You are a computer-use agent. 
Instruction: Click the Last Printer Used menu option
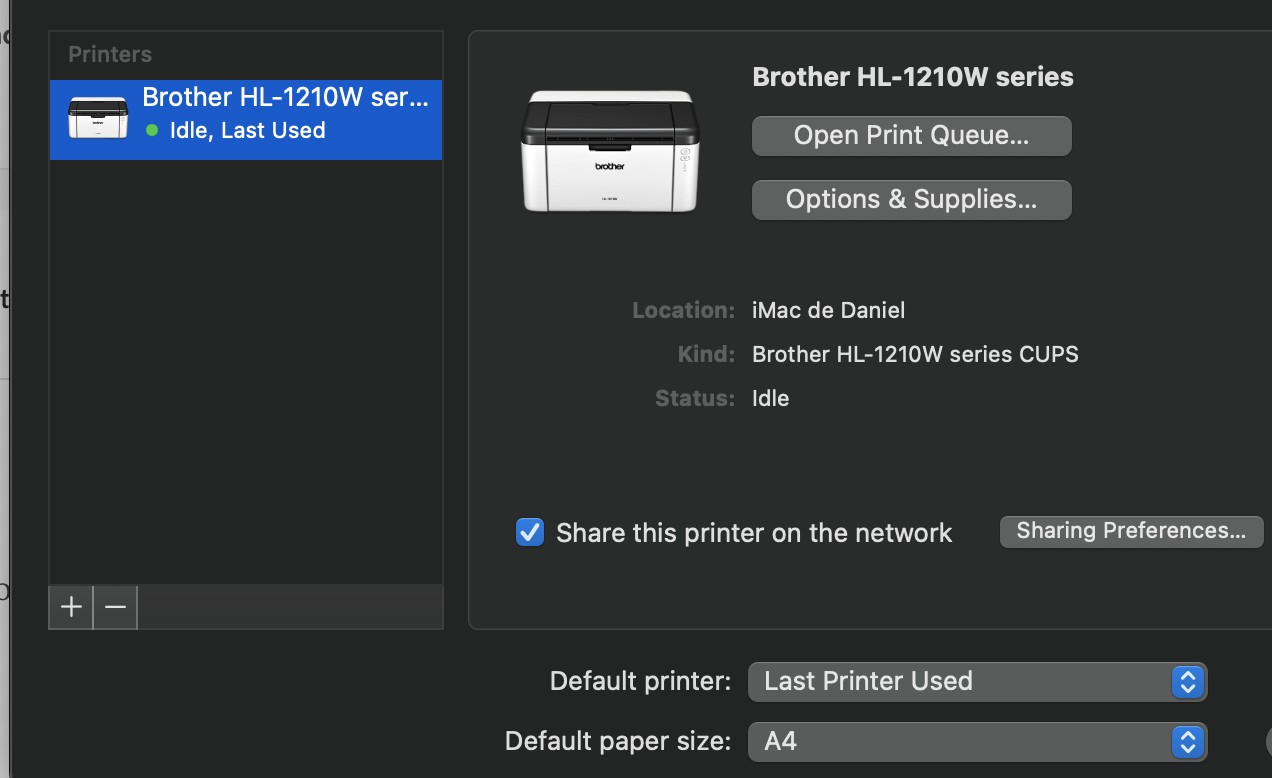[868, 681]
